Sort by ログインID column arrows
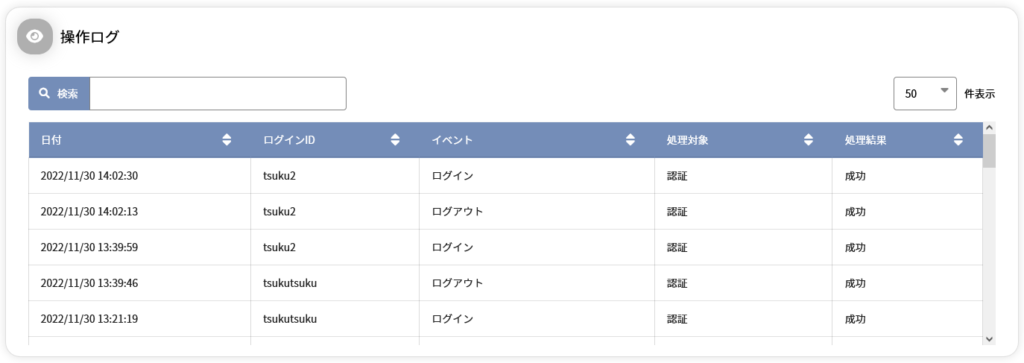This screenshot has height=363, width=1024. point(394,140)
